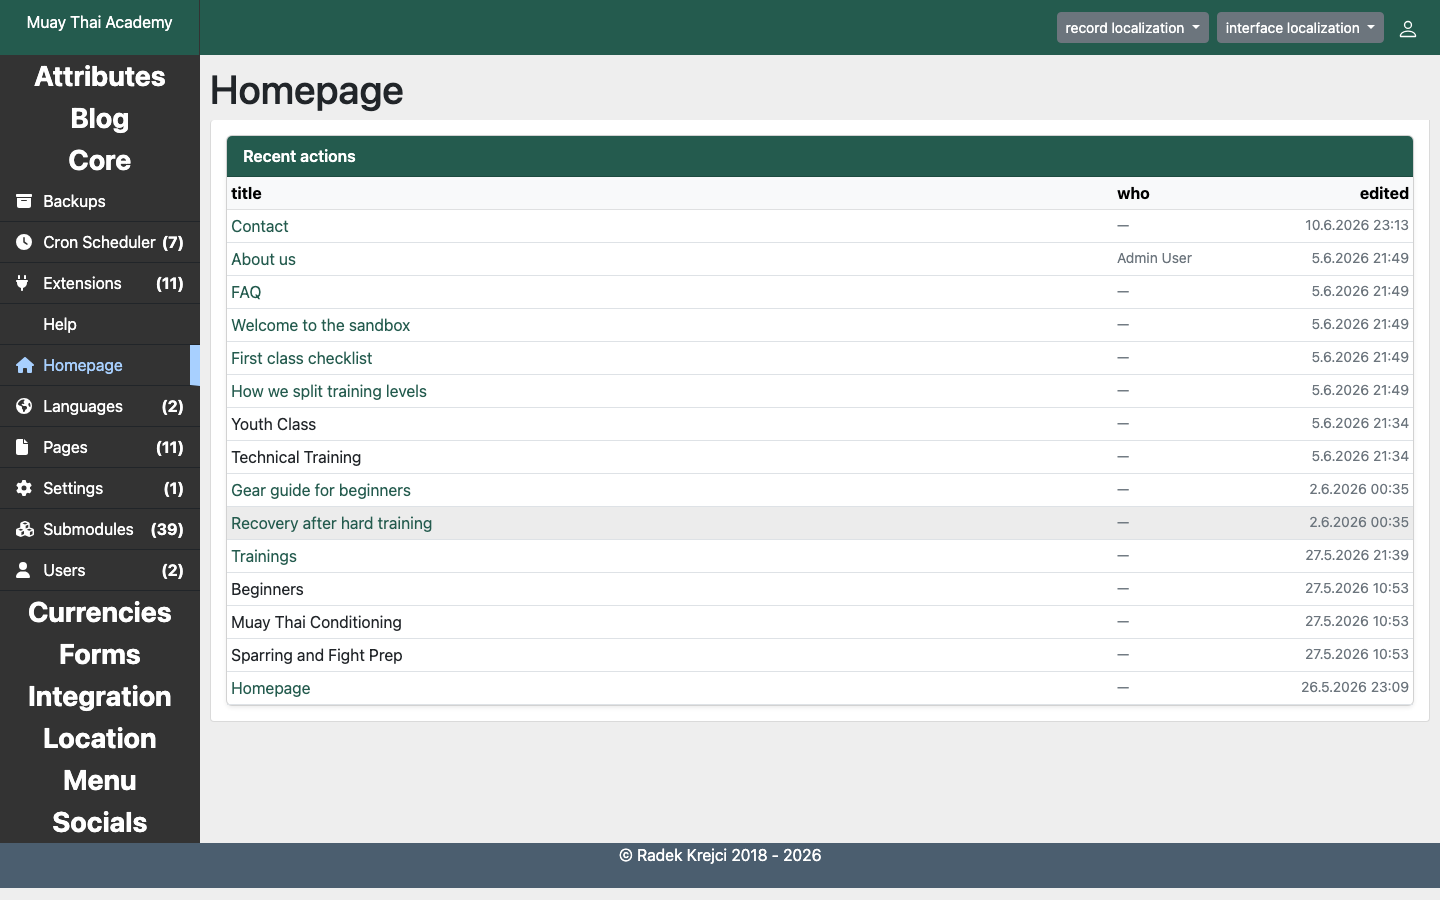Open the About us record link
Viewport: 1440px width, 900px height.
coord(263,259)
